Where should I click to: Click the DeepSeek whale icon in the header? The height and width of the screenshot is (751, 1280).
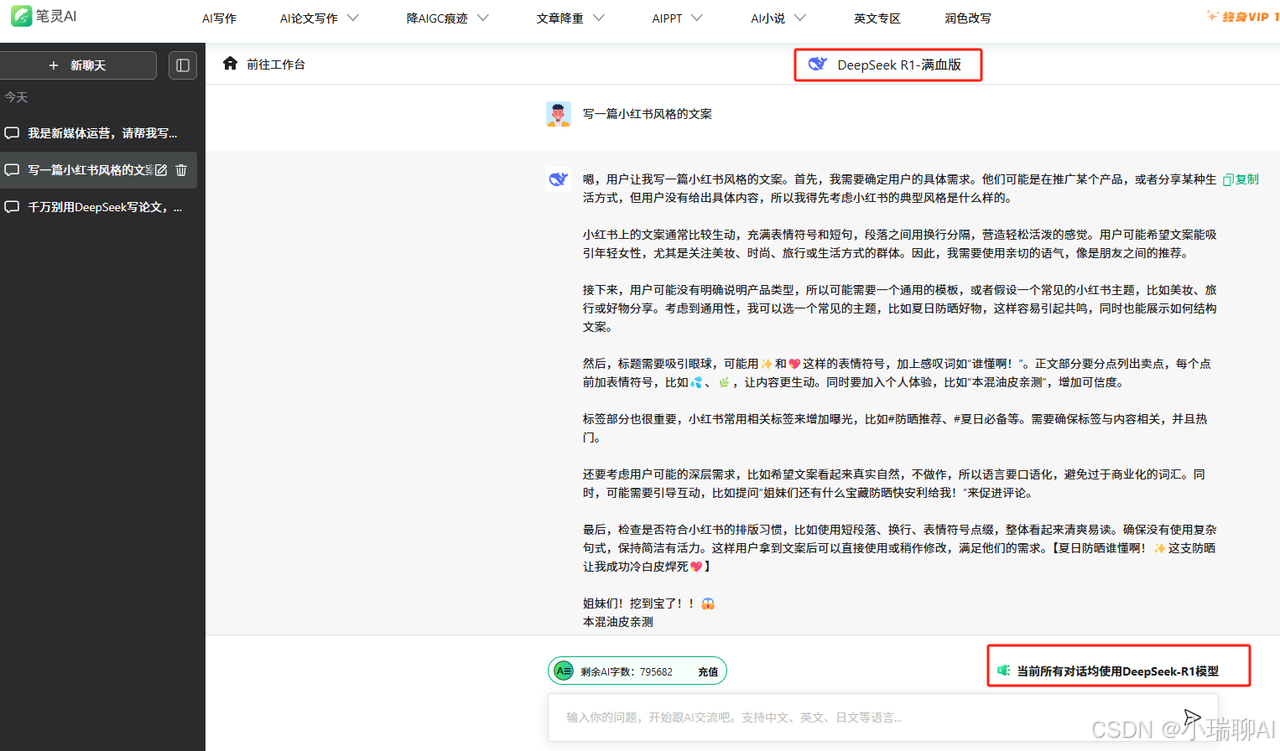pos(818,64)
